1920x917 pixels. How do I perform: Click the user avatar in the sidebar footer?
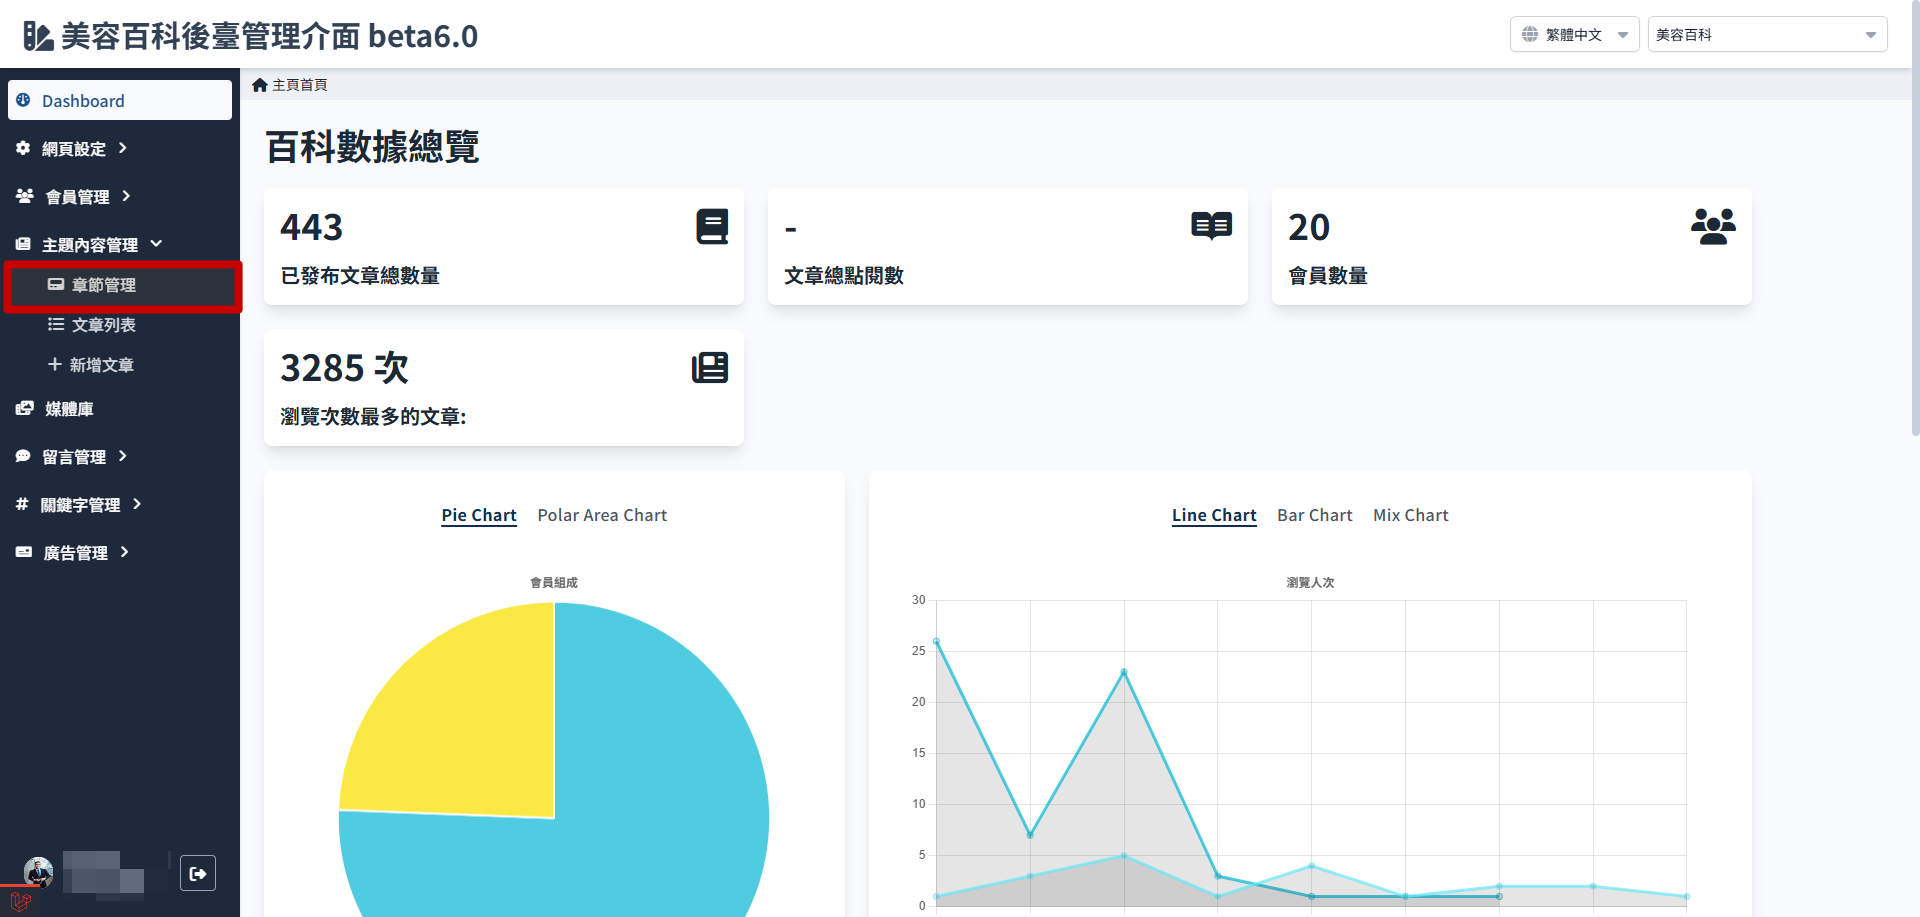point(39,872)
